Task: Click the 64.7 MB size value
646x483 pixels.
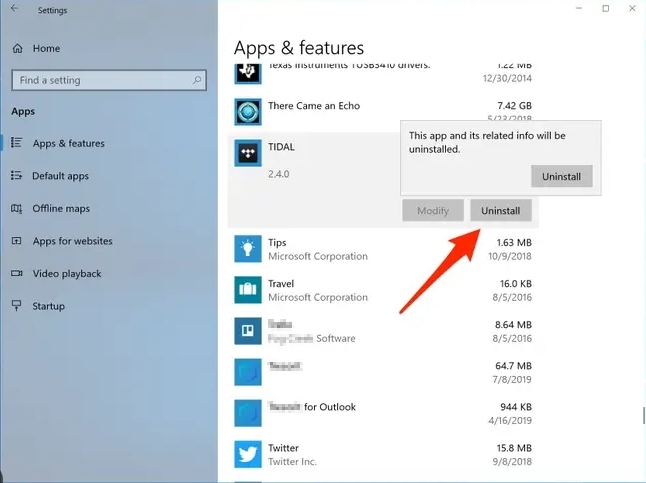Action: click(x=513, y=366)
